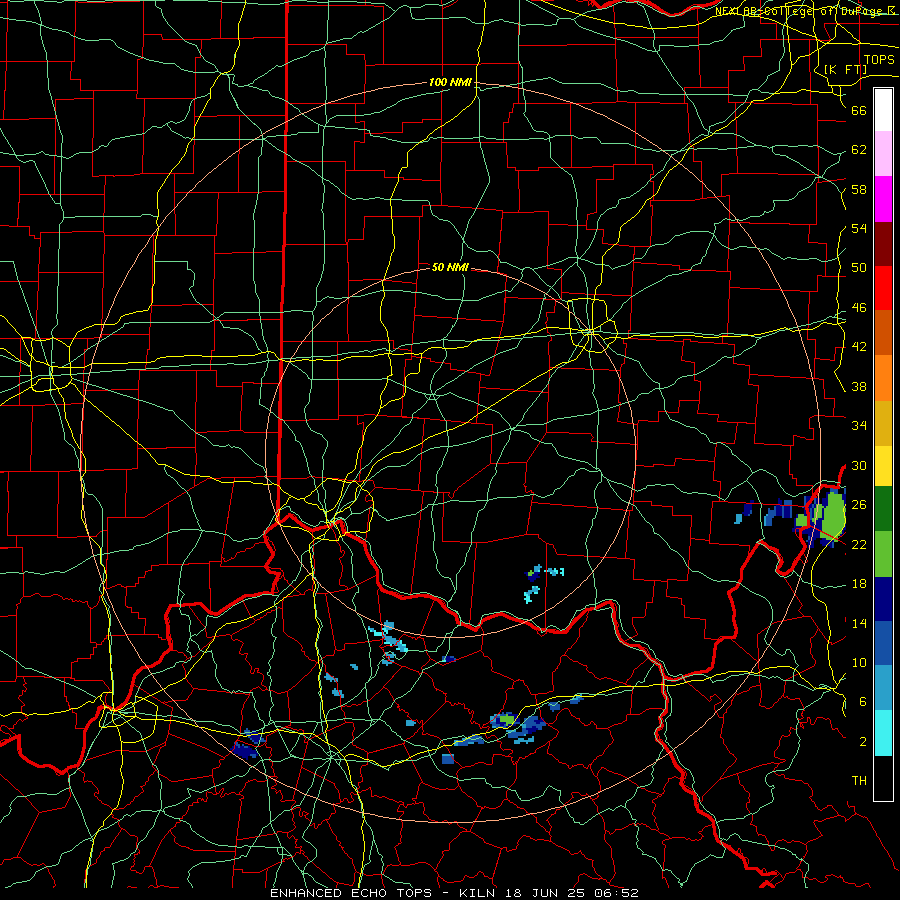Viewport: 900px width, 900px height.
Task: Click the black TH threshold swatch
Action: 883,778
